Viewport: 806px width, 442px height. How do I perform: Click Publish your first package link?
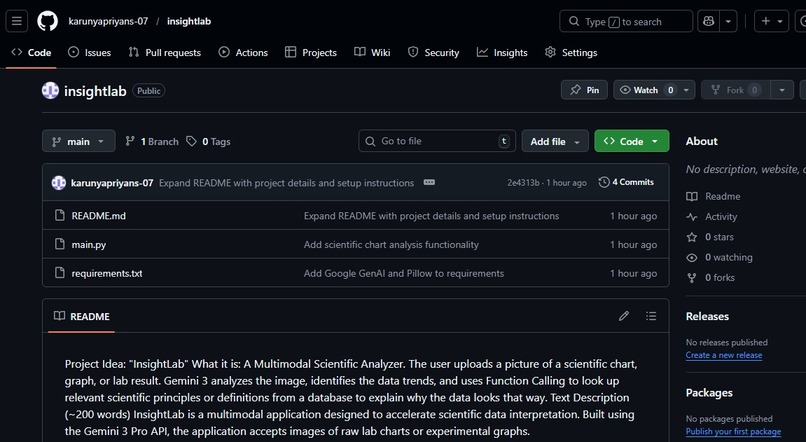point(733,432)
